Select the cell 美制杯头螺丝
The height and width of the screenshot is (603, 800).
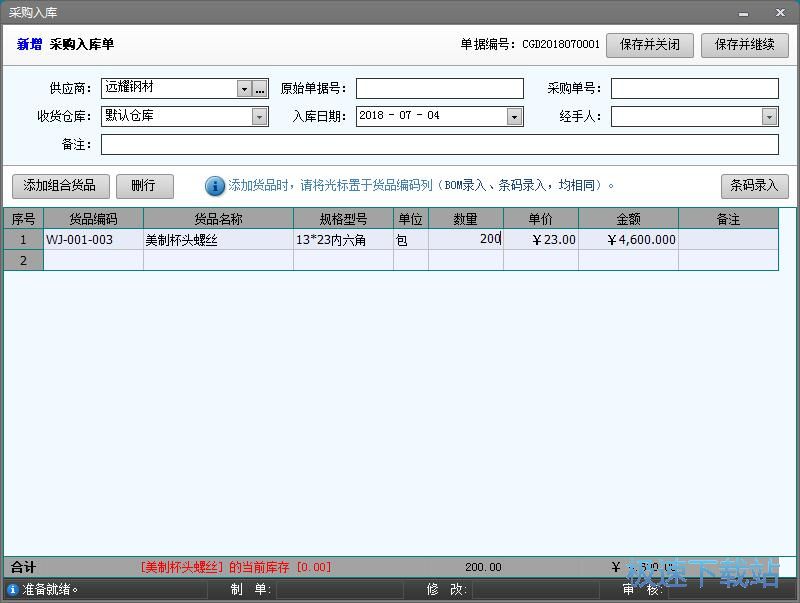click(x=218, y=239)
